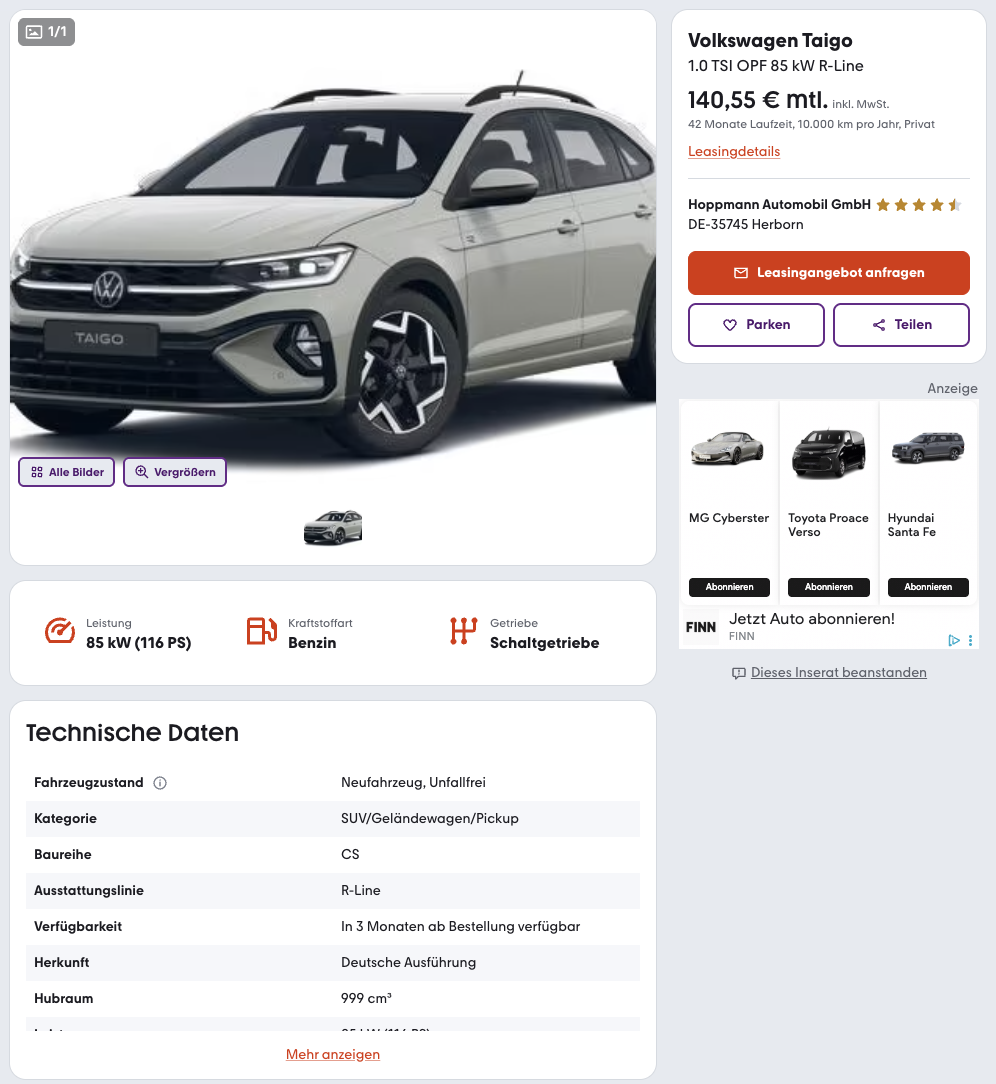Screen dimensions: 996x1084
Task: Share the listing via Teilen button
Action: click(x=901, y=325)
